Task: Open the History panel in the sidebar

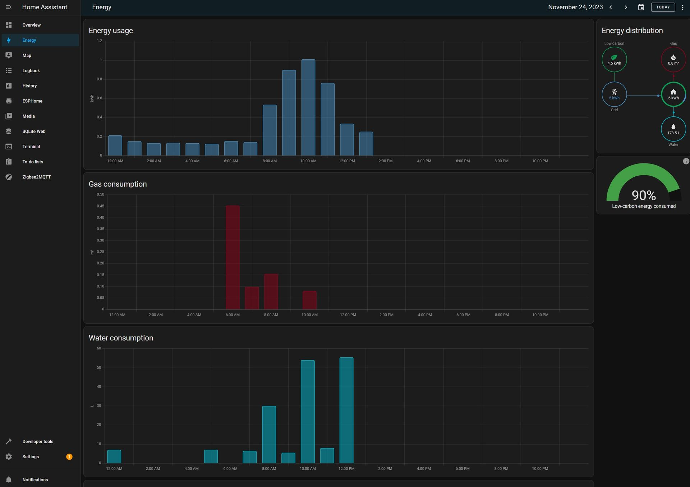Action: click(x=40, y=86)
